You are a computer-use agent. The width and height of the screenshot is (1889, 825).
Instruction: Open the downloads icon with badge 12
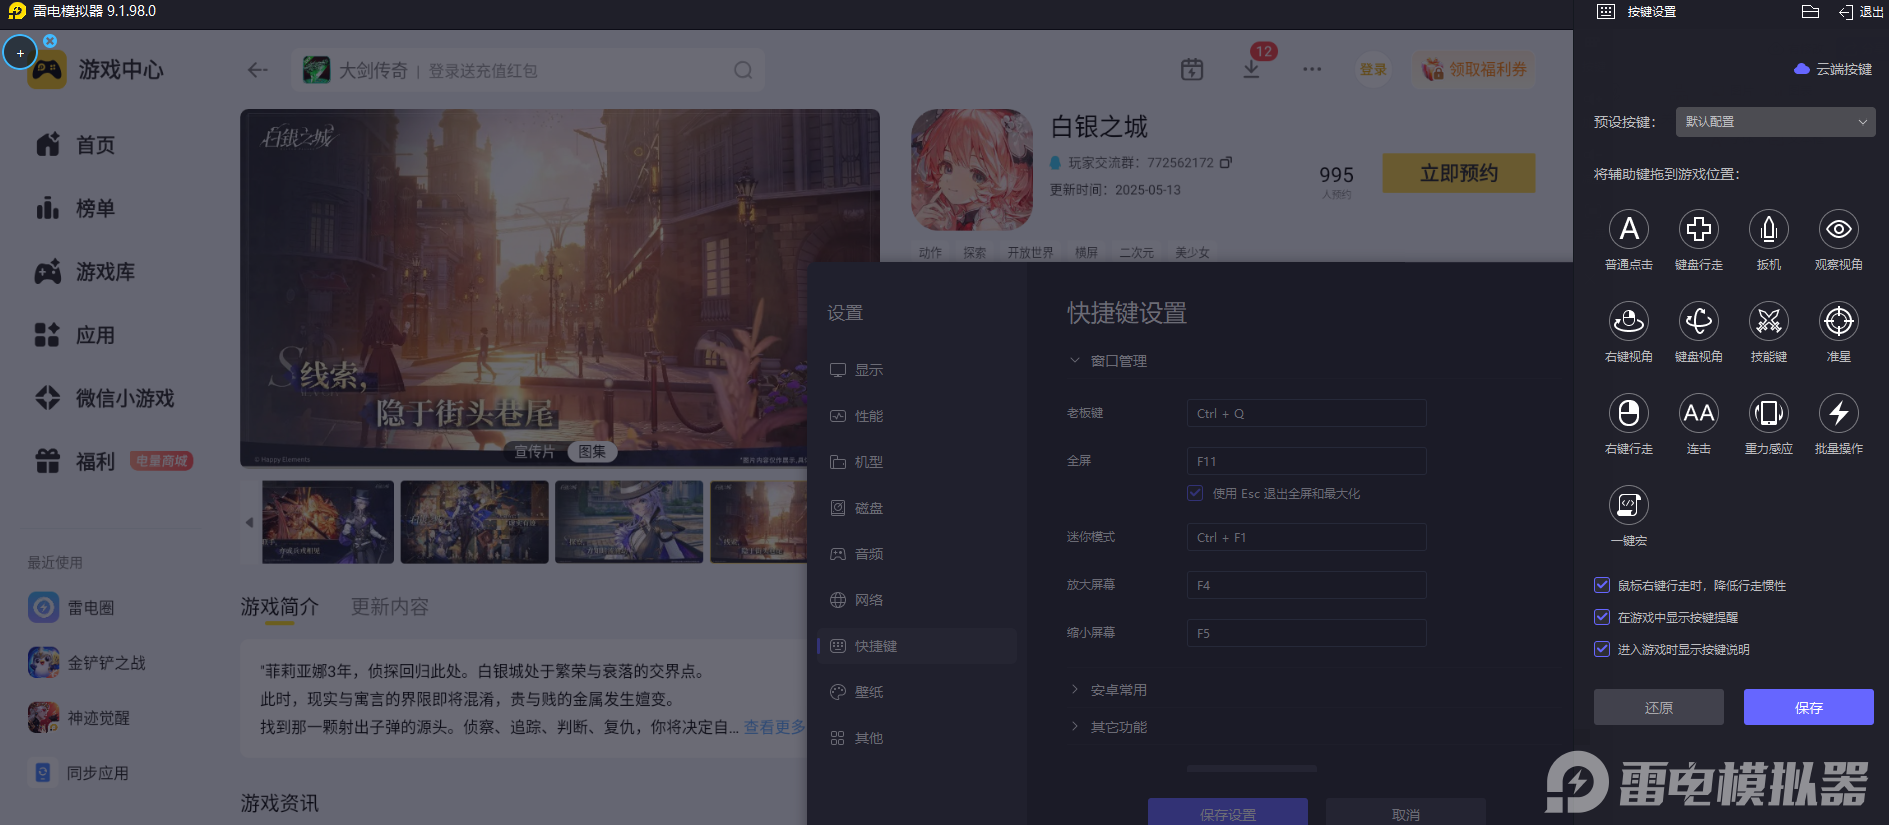point(1252,69)
